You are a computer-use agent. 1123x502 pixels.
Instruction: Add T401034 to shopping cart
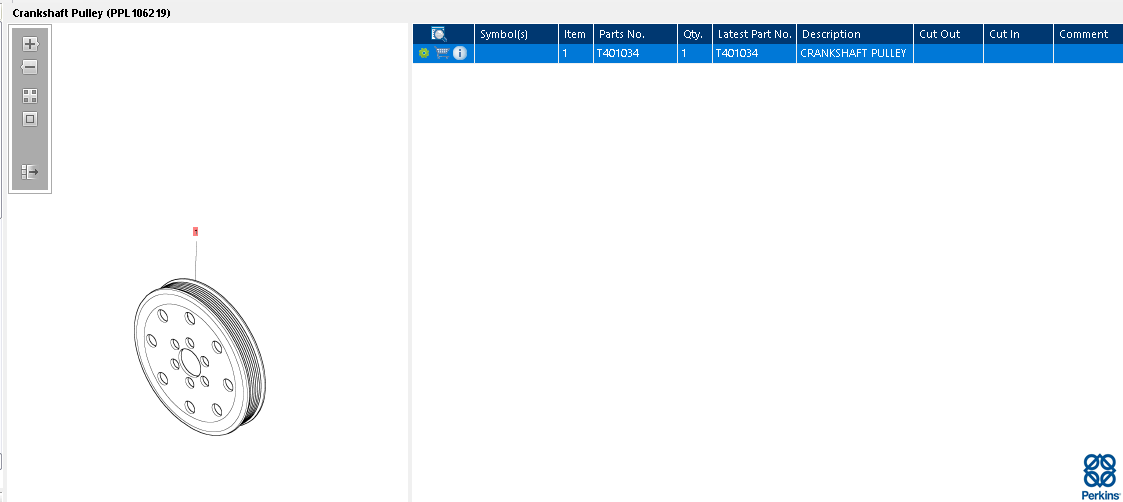pos(442,53)
